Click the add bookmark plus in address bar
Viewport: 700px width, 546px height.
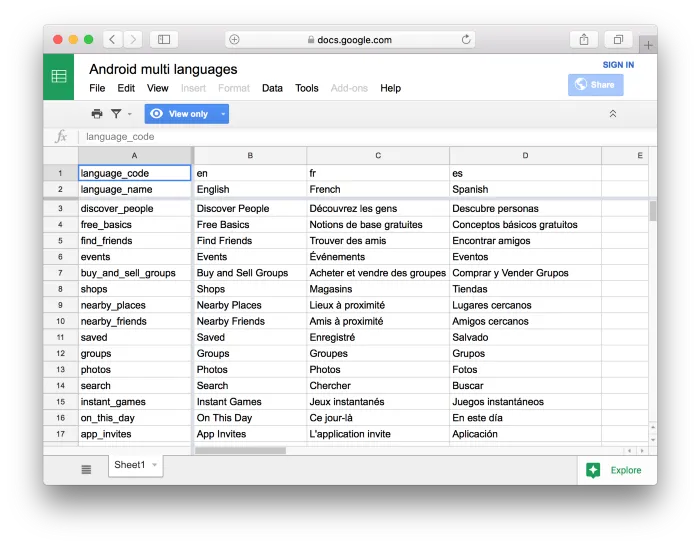coord(234,39)
